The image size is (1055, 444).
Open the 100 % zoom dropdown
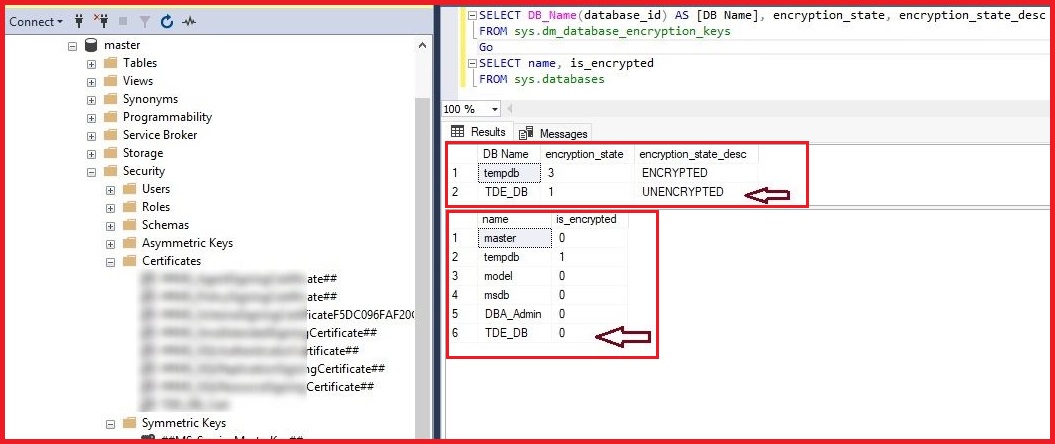(496, 109)
